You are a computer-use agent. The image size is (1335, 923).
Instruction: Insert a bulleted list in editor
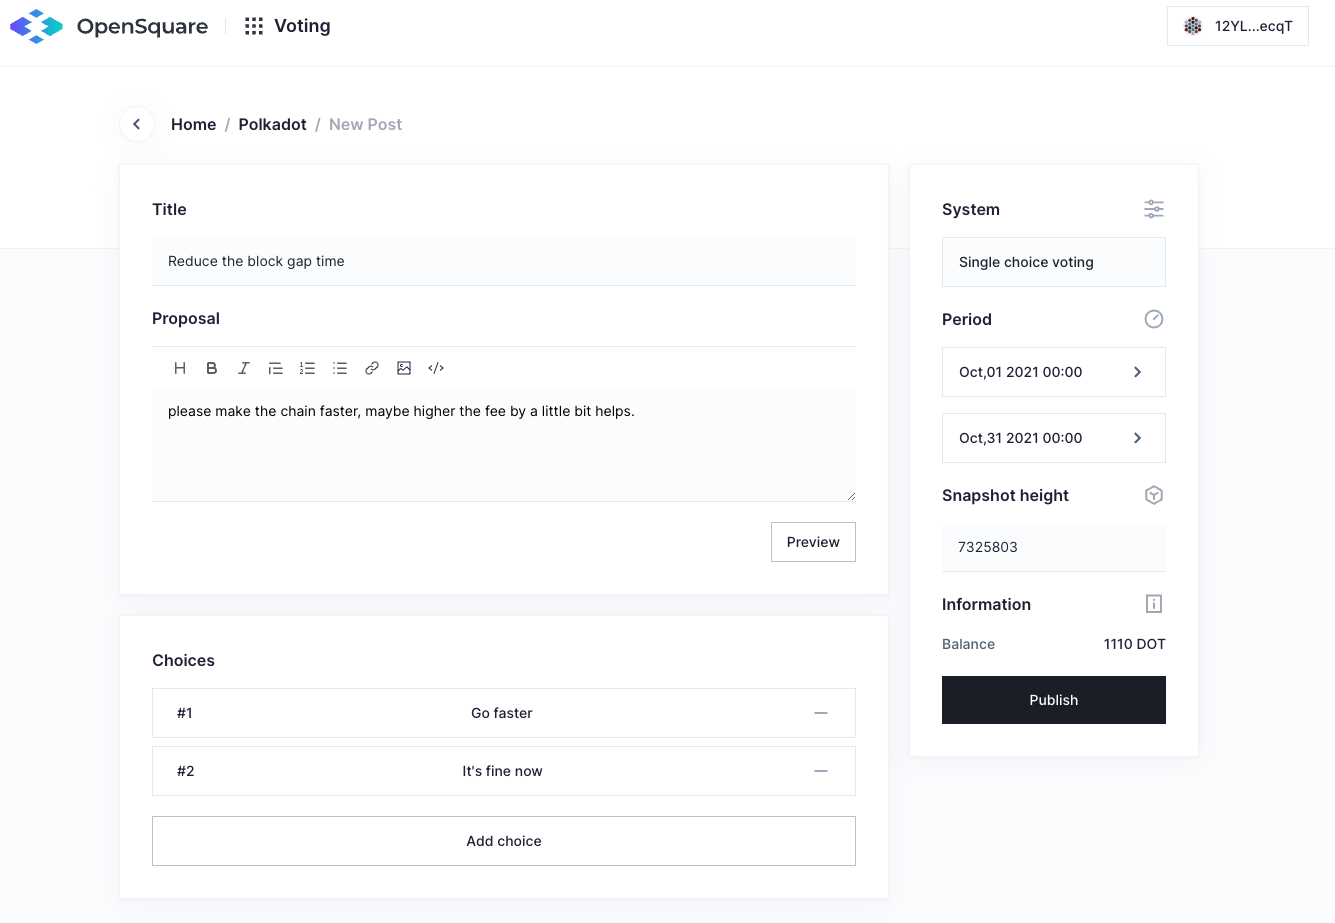click(340, 368)
